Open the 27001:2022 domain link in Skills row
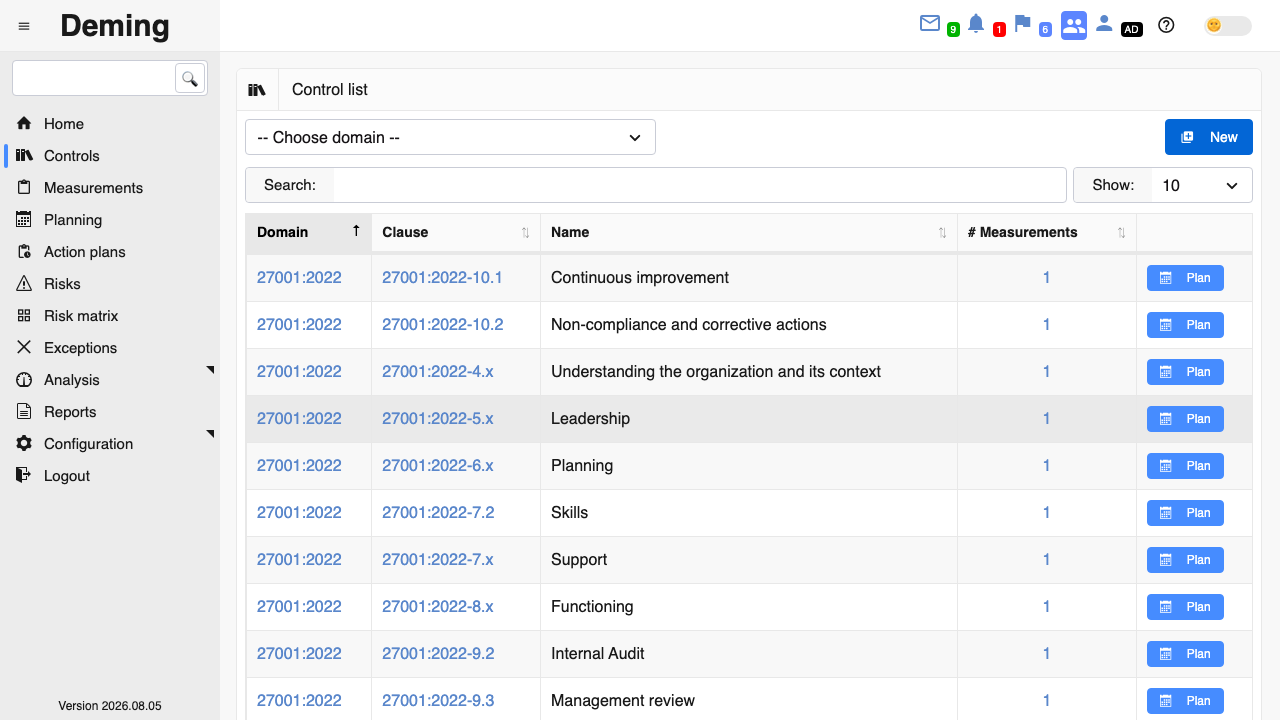Screen dimensions: 1280x720 click(299, 513)
